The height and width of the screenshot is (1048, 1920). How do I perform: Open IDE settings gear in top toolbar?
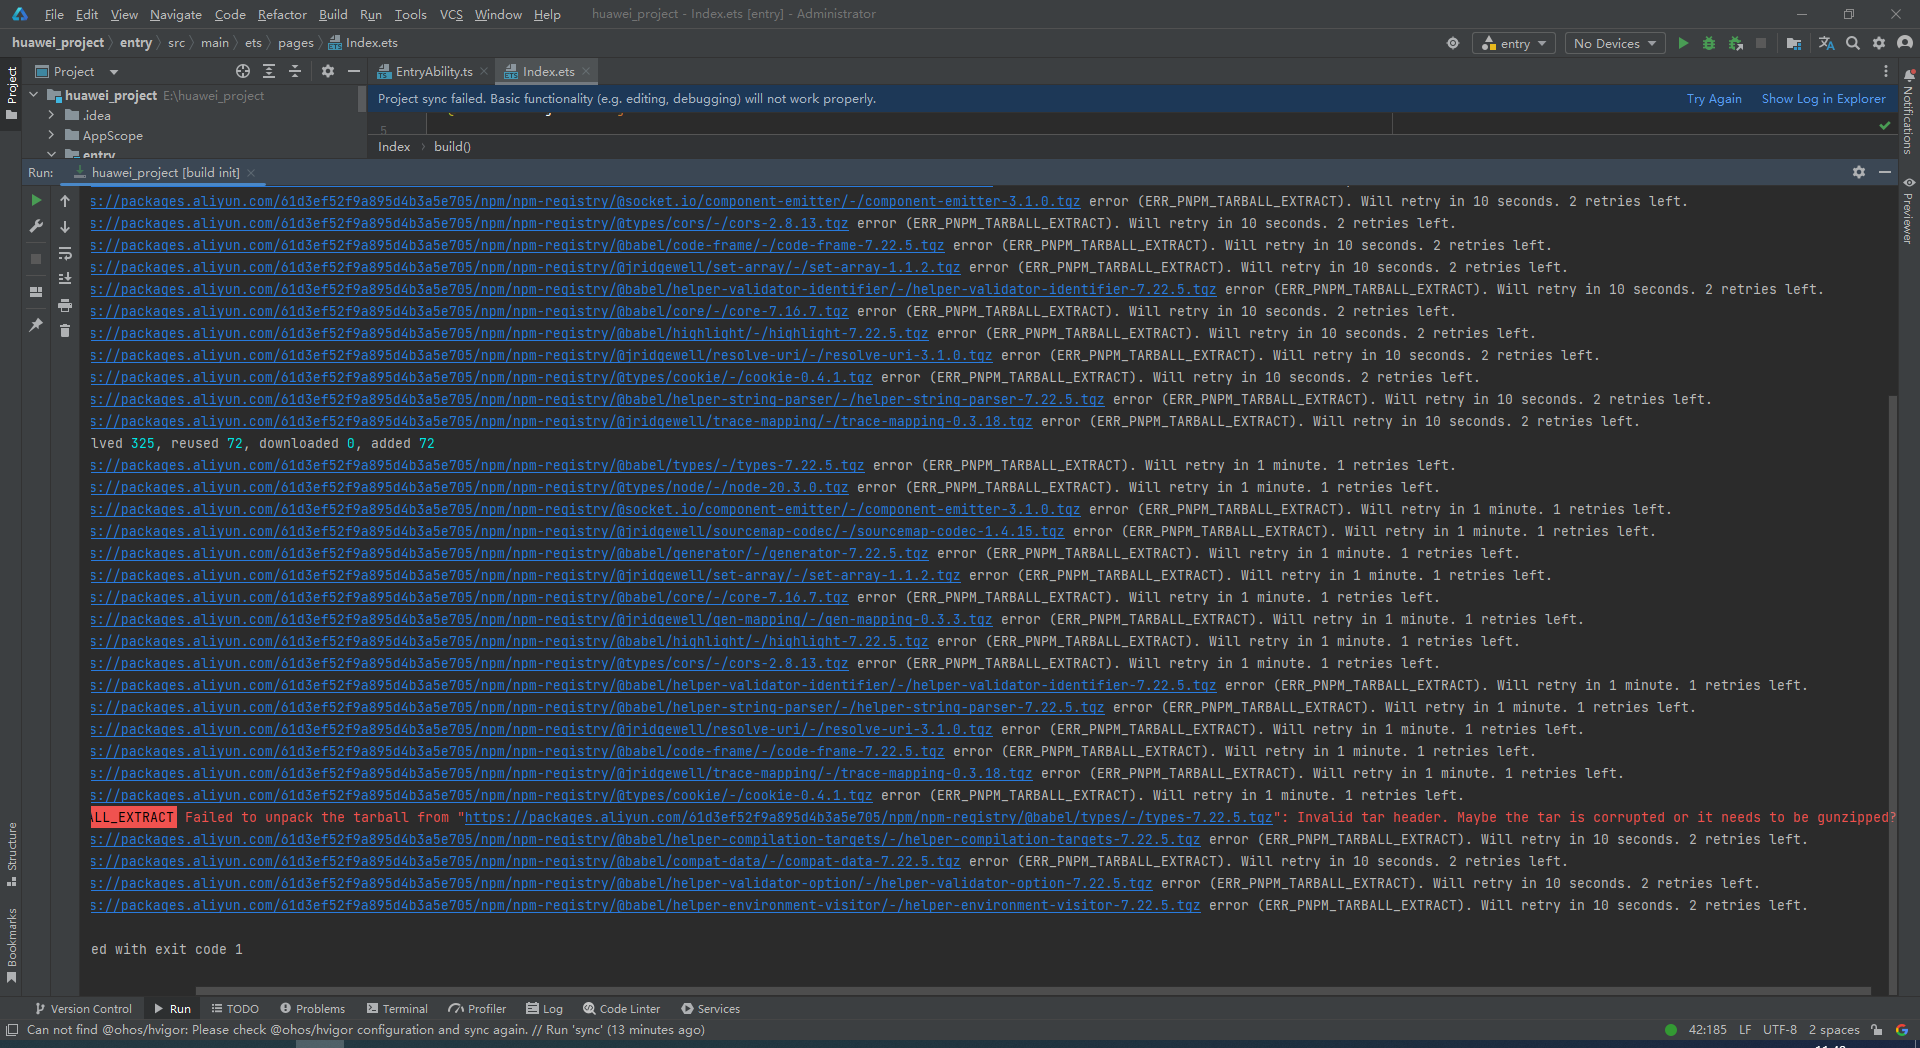[x=1879, y=43]
